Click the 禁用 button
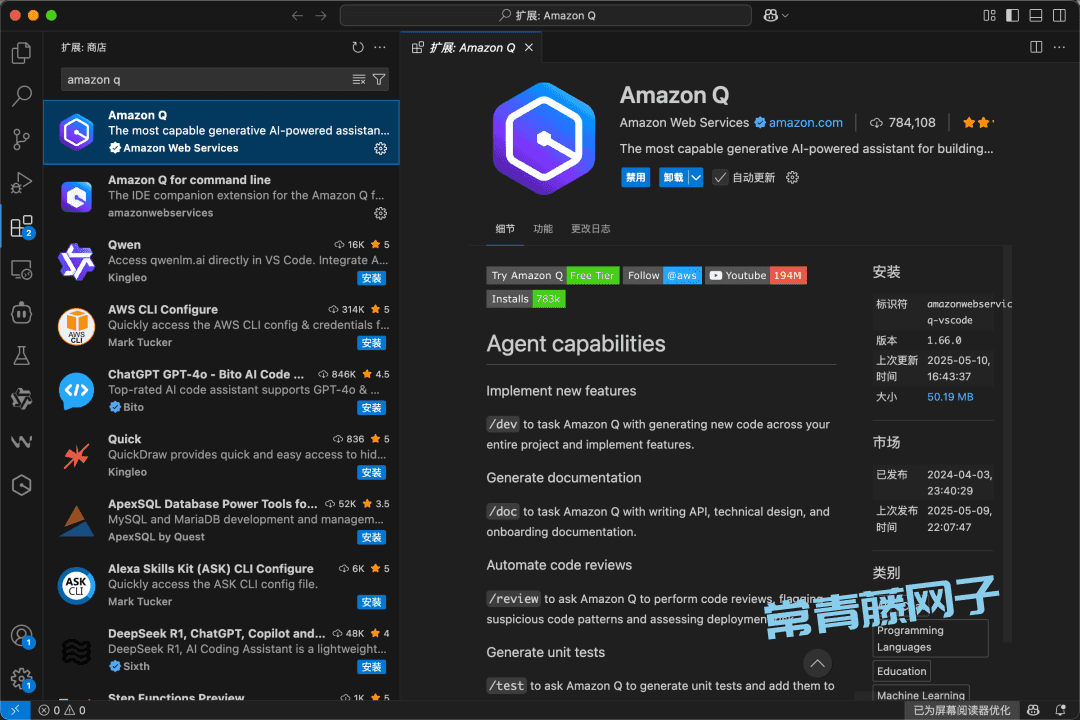 635,177
